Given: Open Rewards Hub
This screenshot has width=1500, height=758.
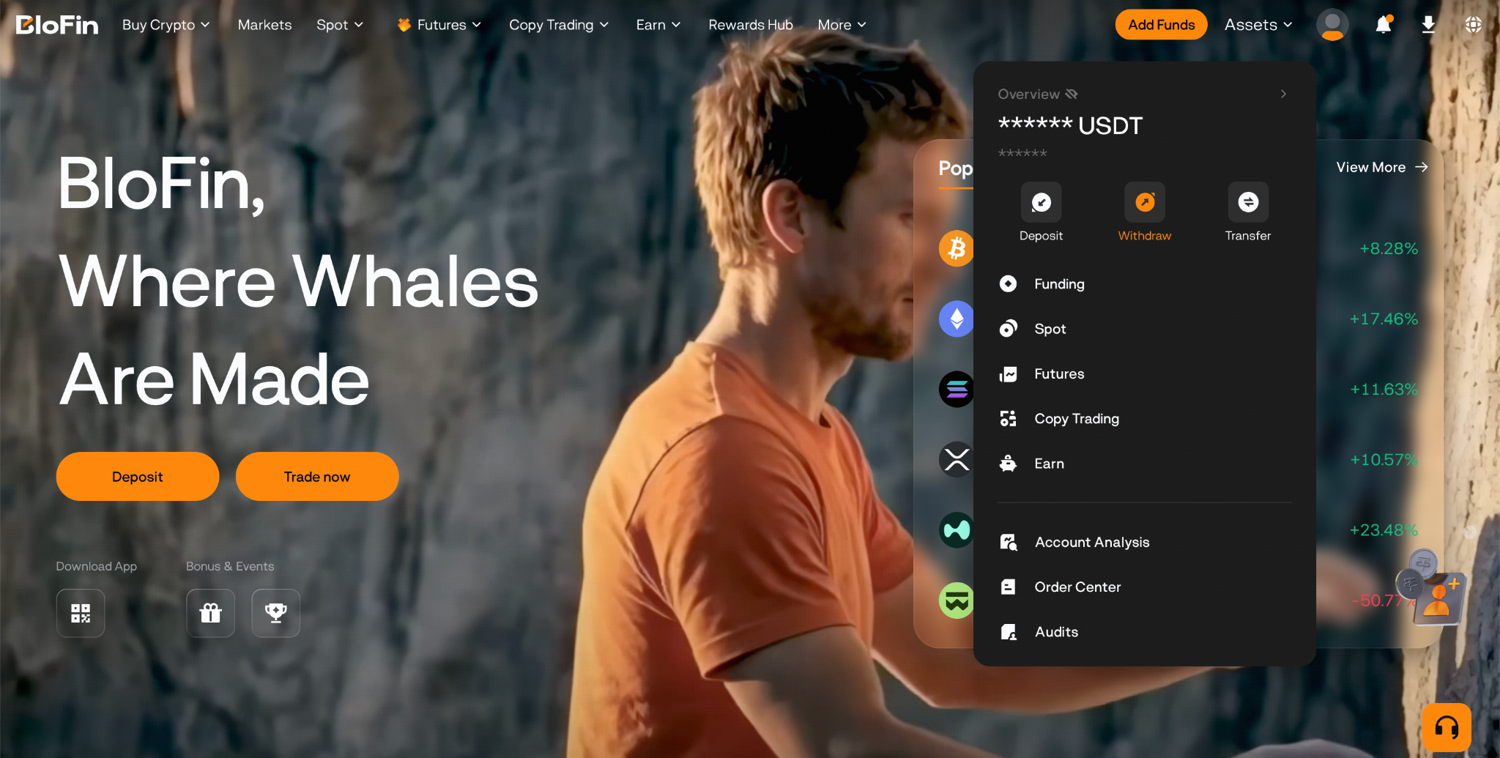Looking at the screenshot, I should [751, 25].
